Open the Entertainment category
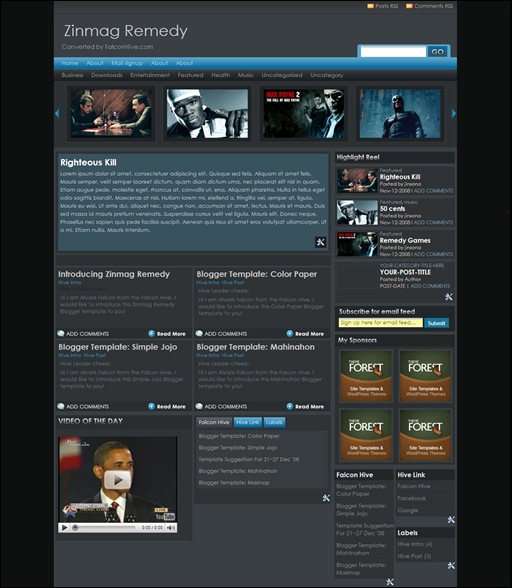Screen dimensions: 512x588 tap(150, 75)
